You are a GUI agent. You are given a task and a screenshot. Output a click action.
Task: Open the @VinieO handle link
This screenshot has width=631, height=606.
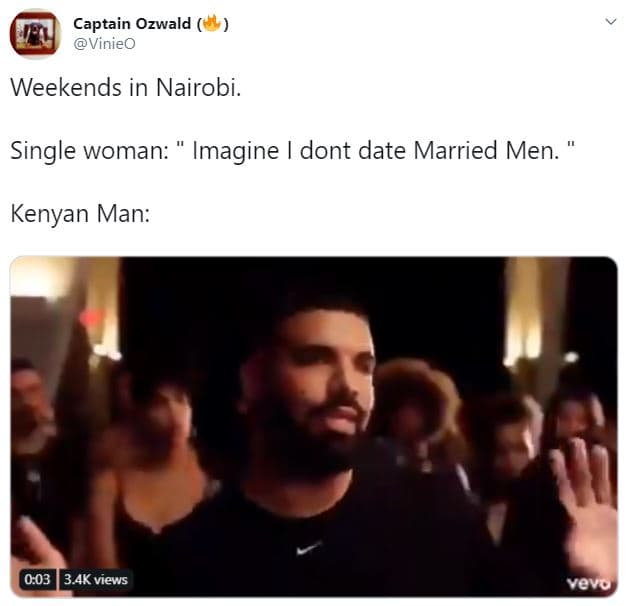tap(104, 43)
